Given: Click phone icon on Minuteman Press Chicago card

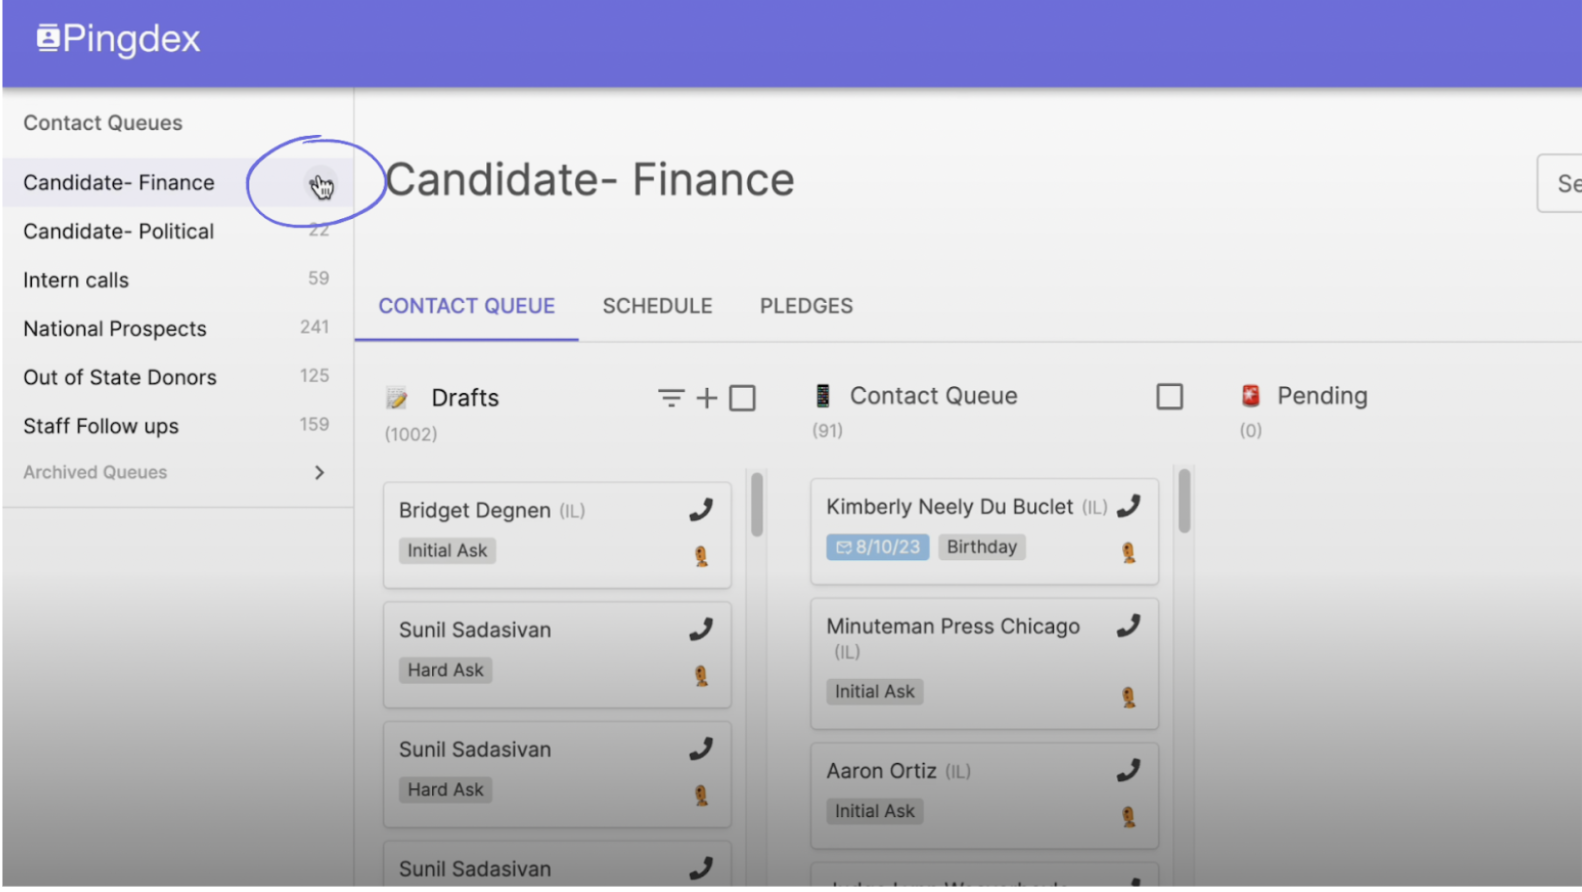Looking at the screenshot, I should click(1129, 626).
